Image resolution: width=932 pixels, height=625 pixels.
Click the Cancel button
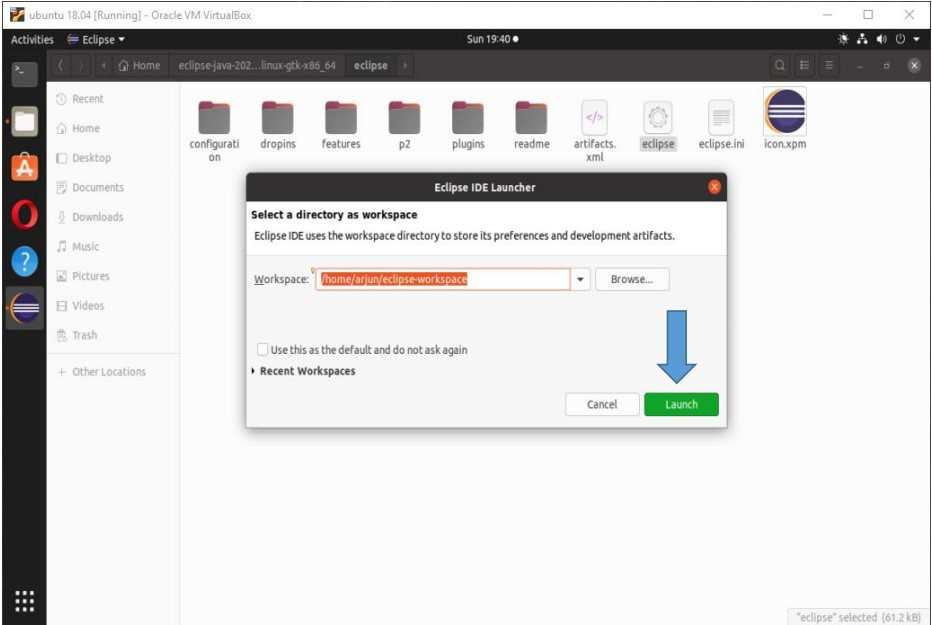(x=602, y=405)
